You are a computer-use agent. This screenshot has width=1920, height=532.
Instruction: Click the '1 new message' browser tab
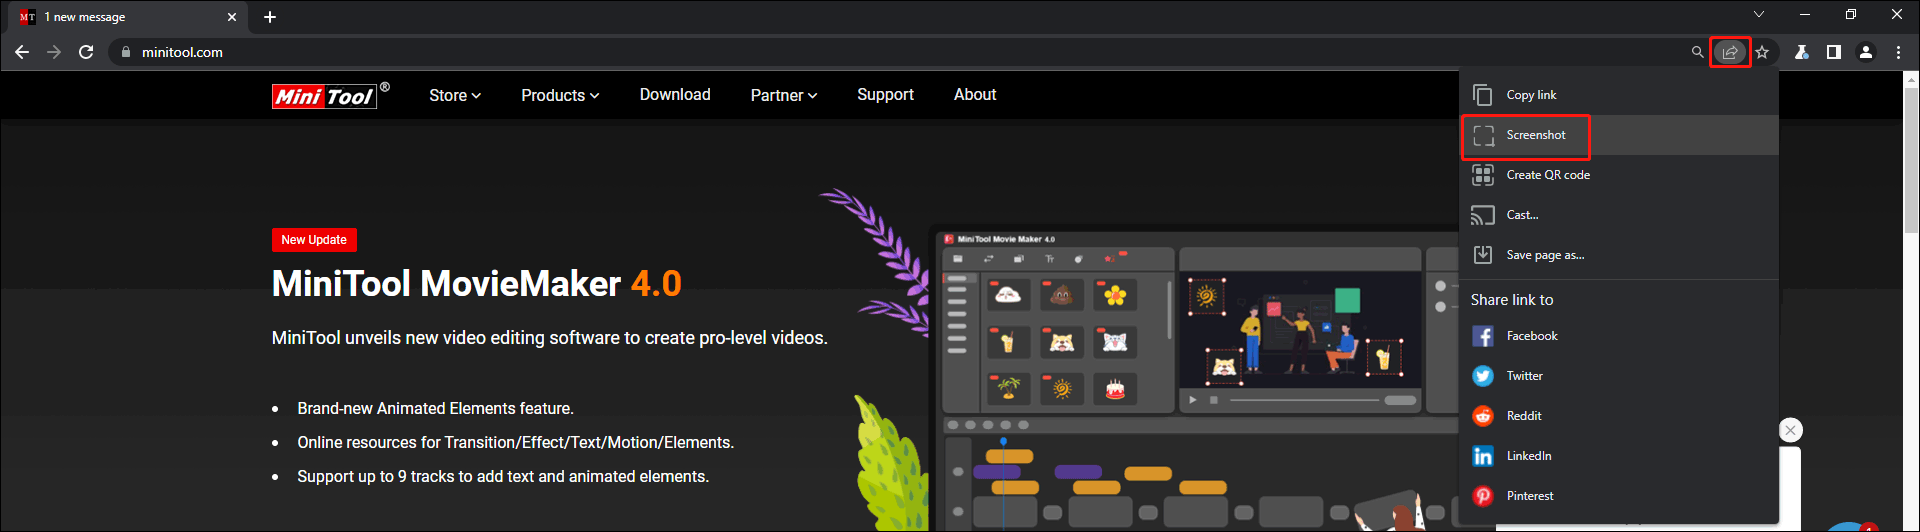point(128,17)
